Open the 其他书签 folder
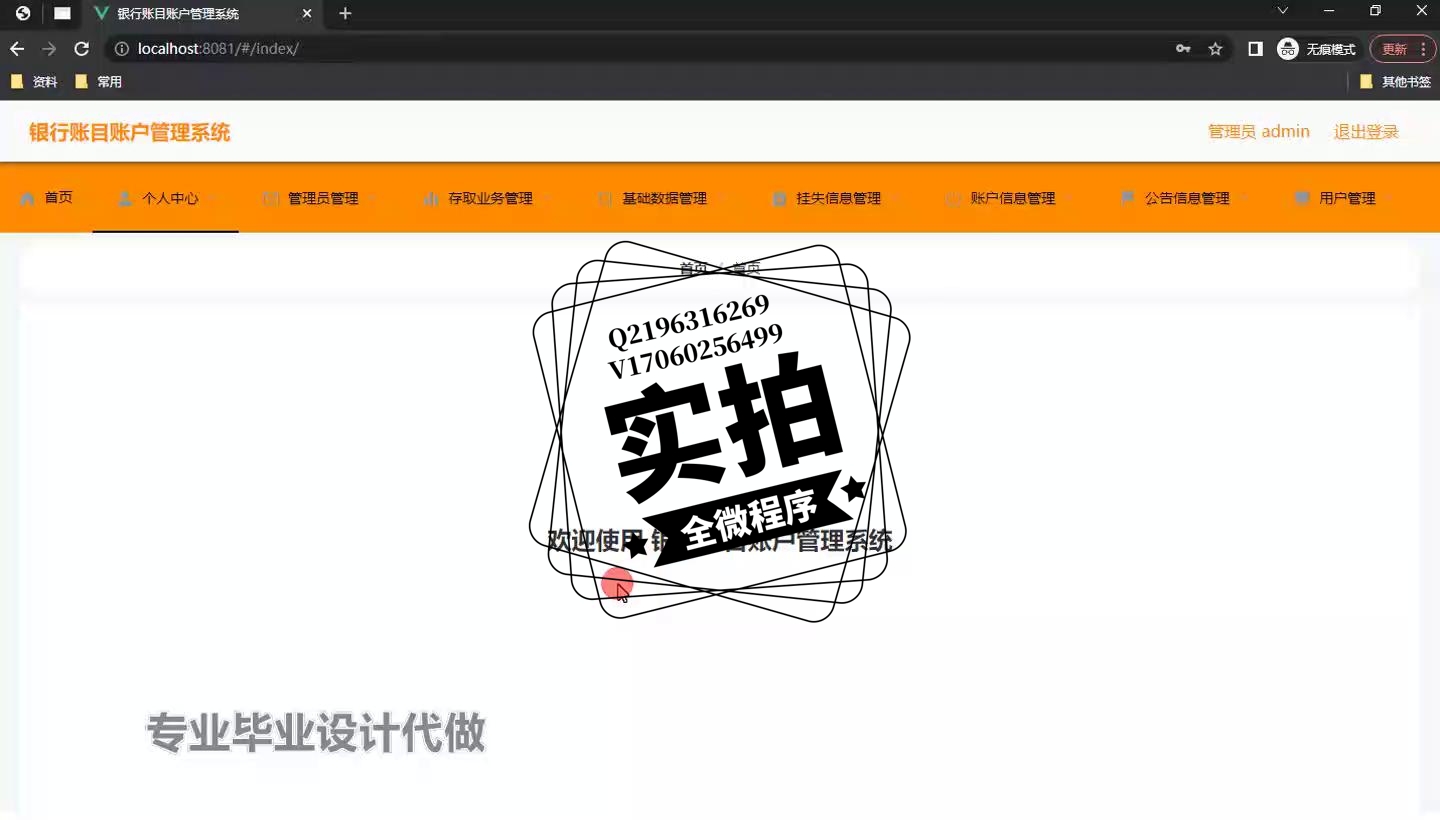 (1395, 82)
